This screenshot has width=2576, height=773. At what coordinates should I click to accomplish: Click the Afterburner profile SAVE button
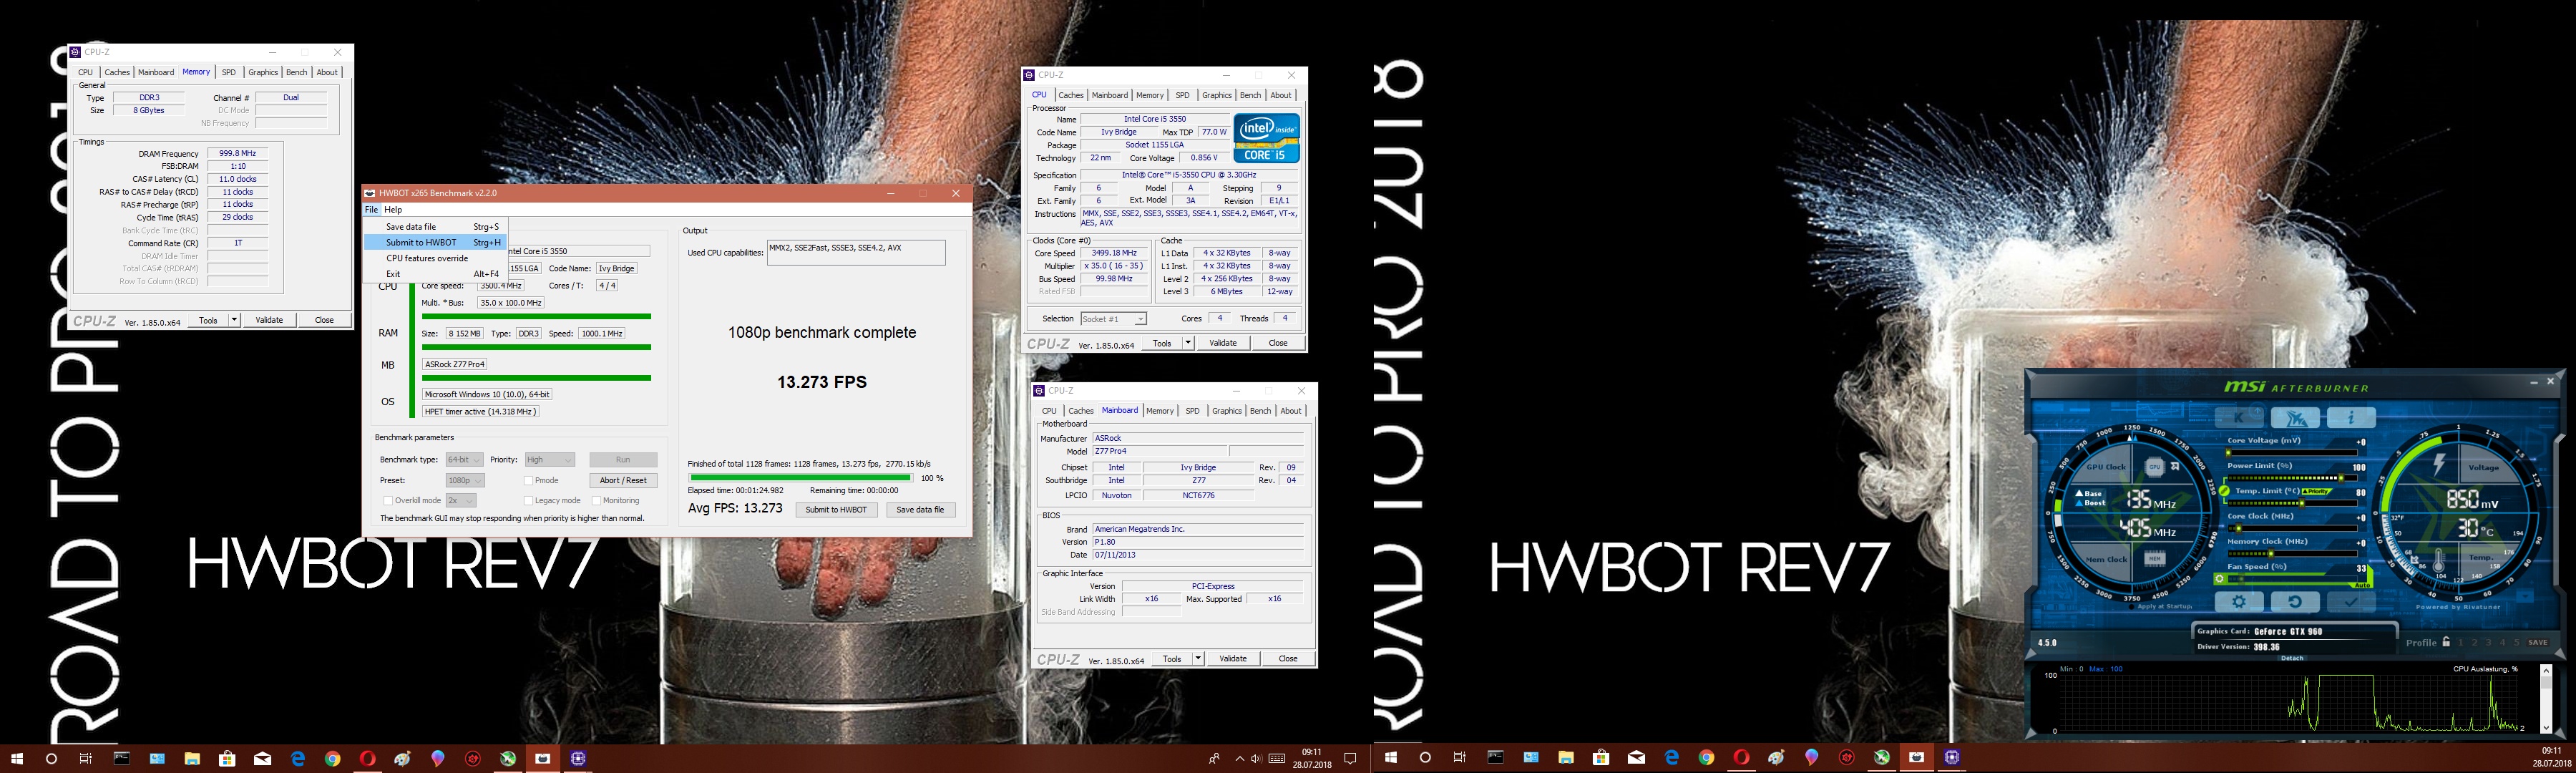pos(2538,643)
